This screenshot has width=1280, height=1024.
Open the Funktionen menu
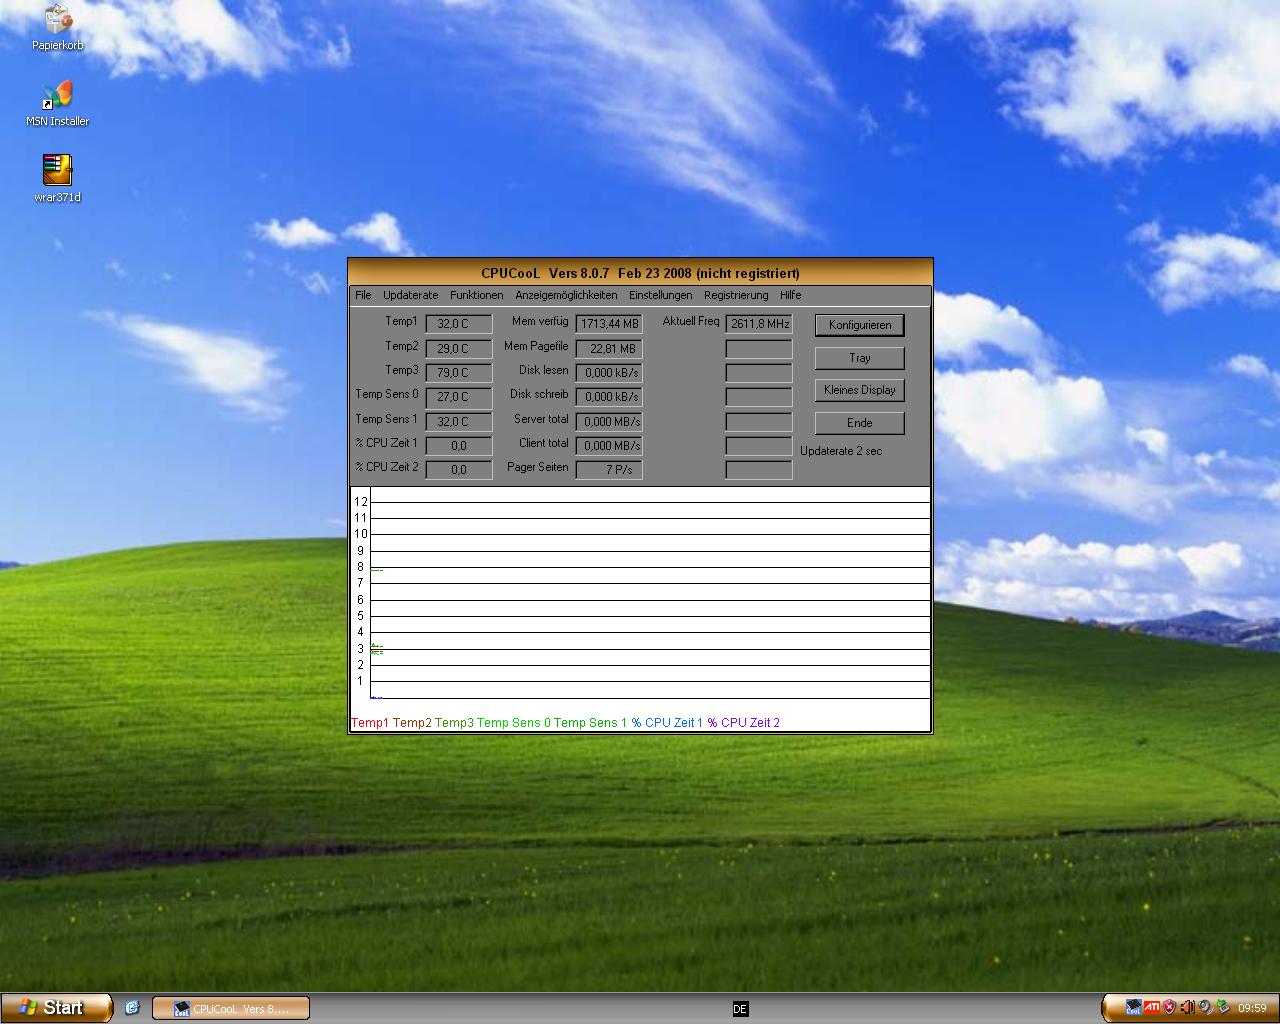tap(476, 295)
